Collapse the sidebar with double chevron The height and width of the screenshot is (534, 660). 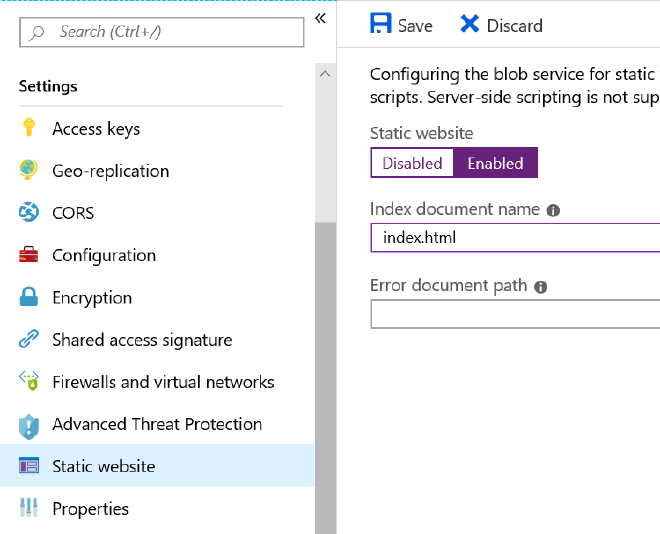click(x=321, y=18)
